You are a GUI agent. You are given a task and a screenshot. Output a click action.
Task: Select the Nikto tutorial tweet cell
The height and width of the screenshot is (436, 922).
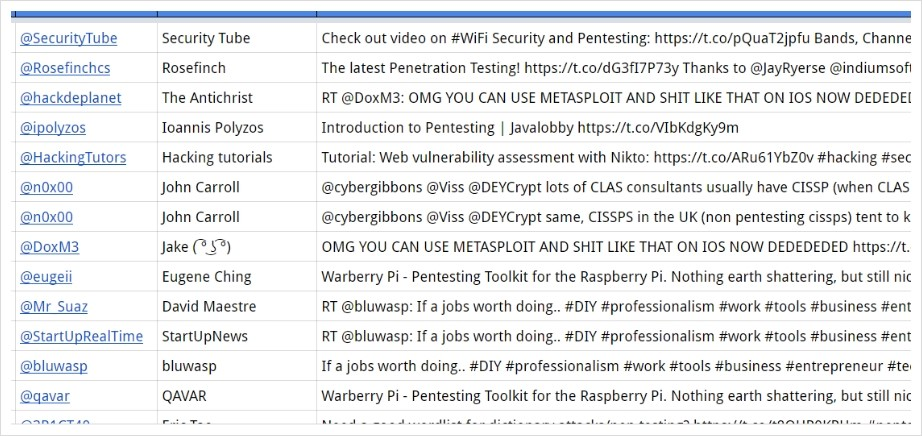(614, 158)
